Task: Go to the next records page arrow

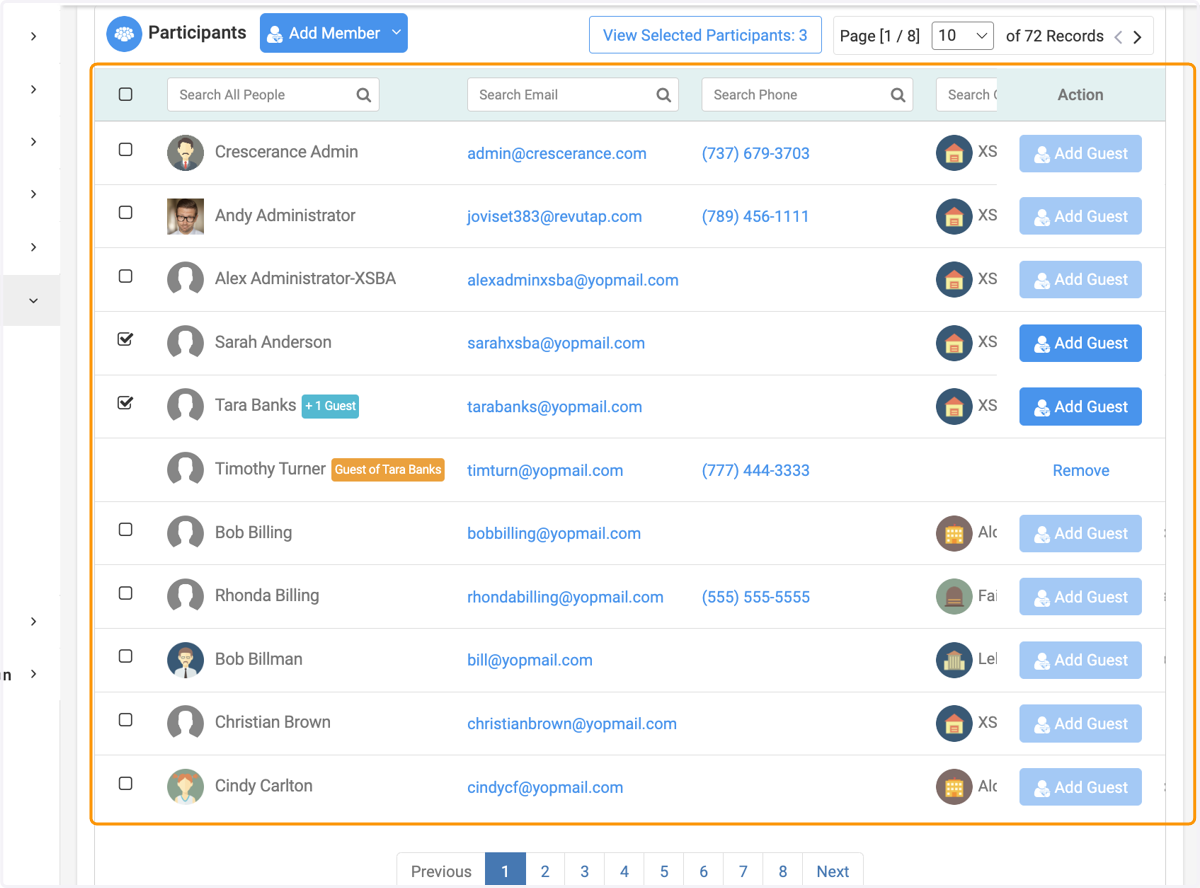Action: pyautogui.click(x=1137, y=37)
